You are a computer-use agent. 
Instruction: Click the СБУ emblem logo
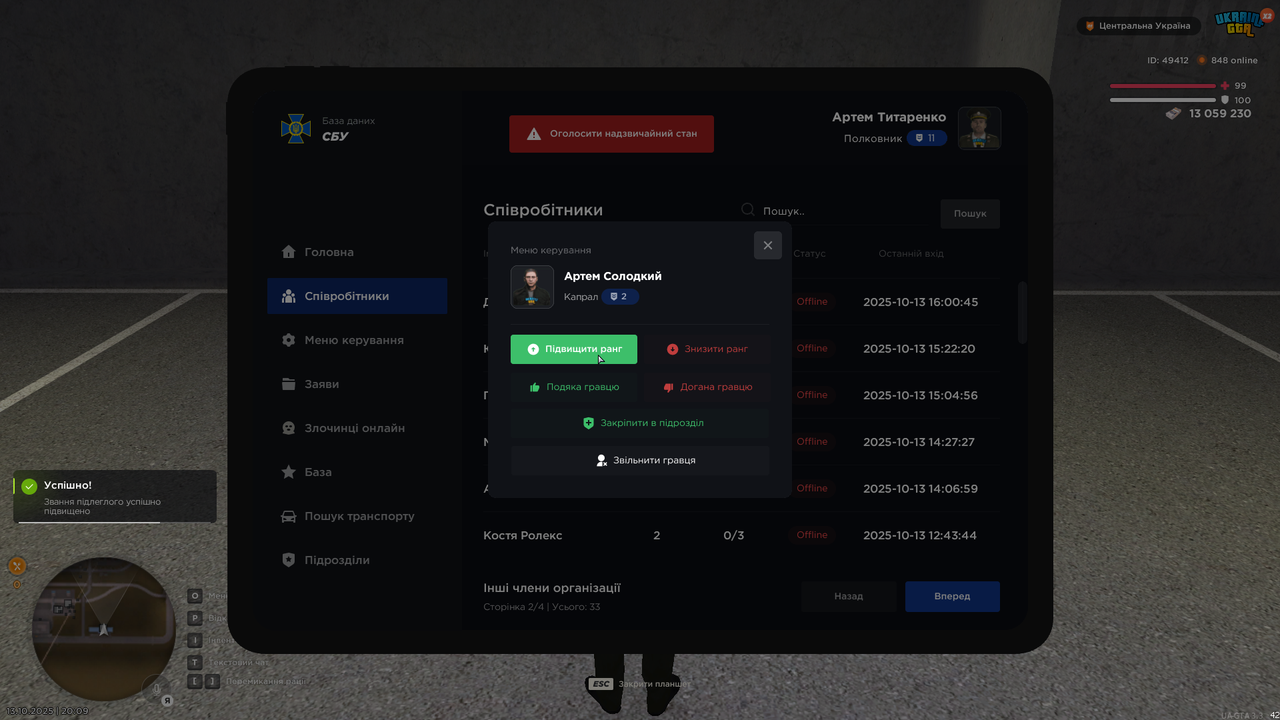coord(296,128)
